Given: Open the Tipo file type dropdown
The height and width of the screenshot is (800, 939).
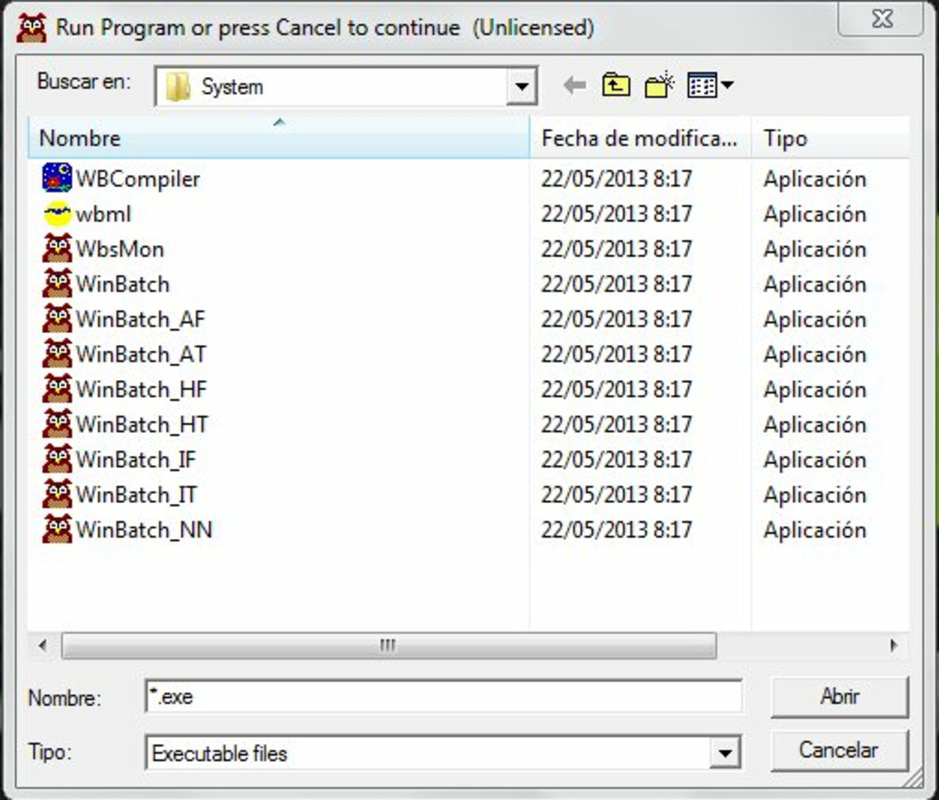Looking at the screenshot, I should [725, 753].
